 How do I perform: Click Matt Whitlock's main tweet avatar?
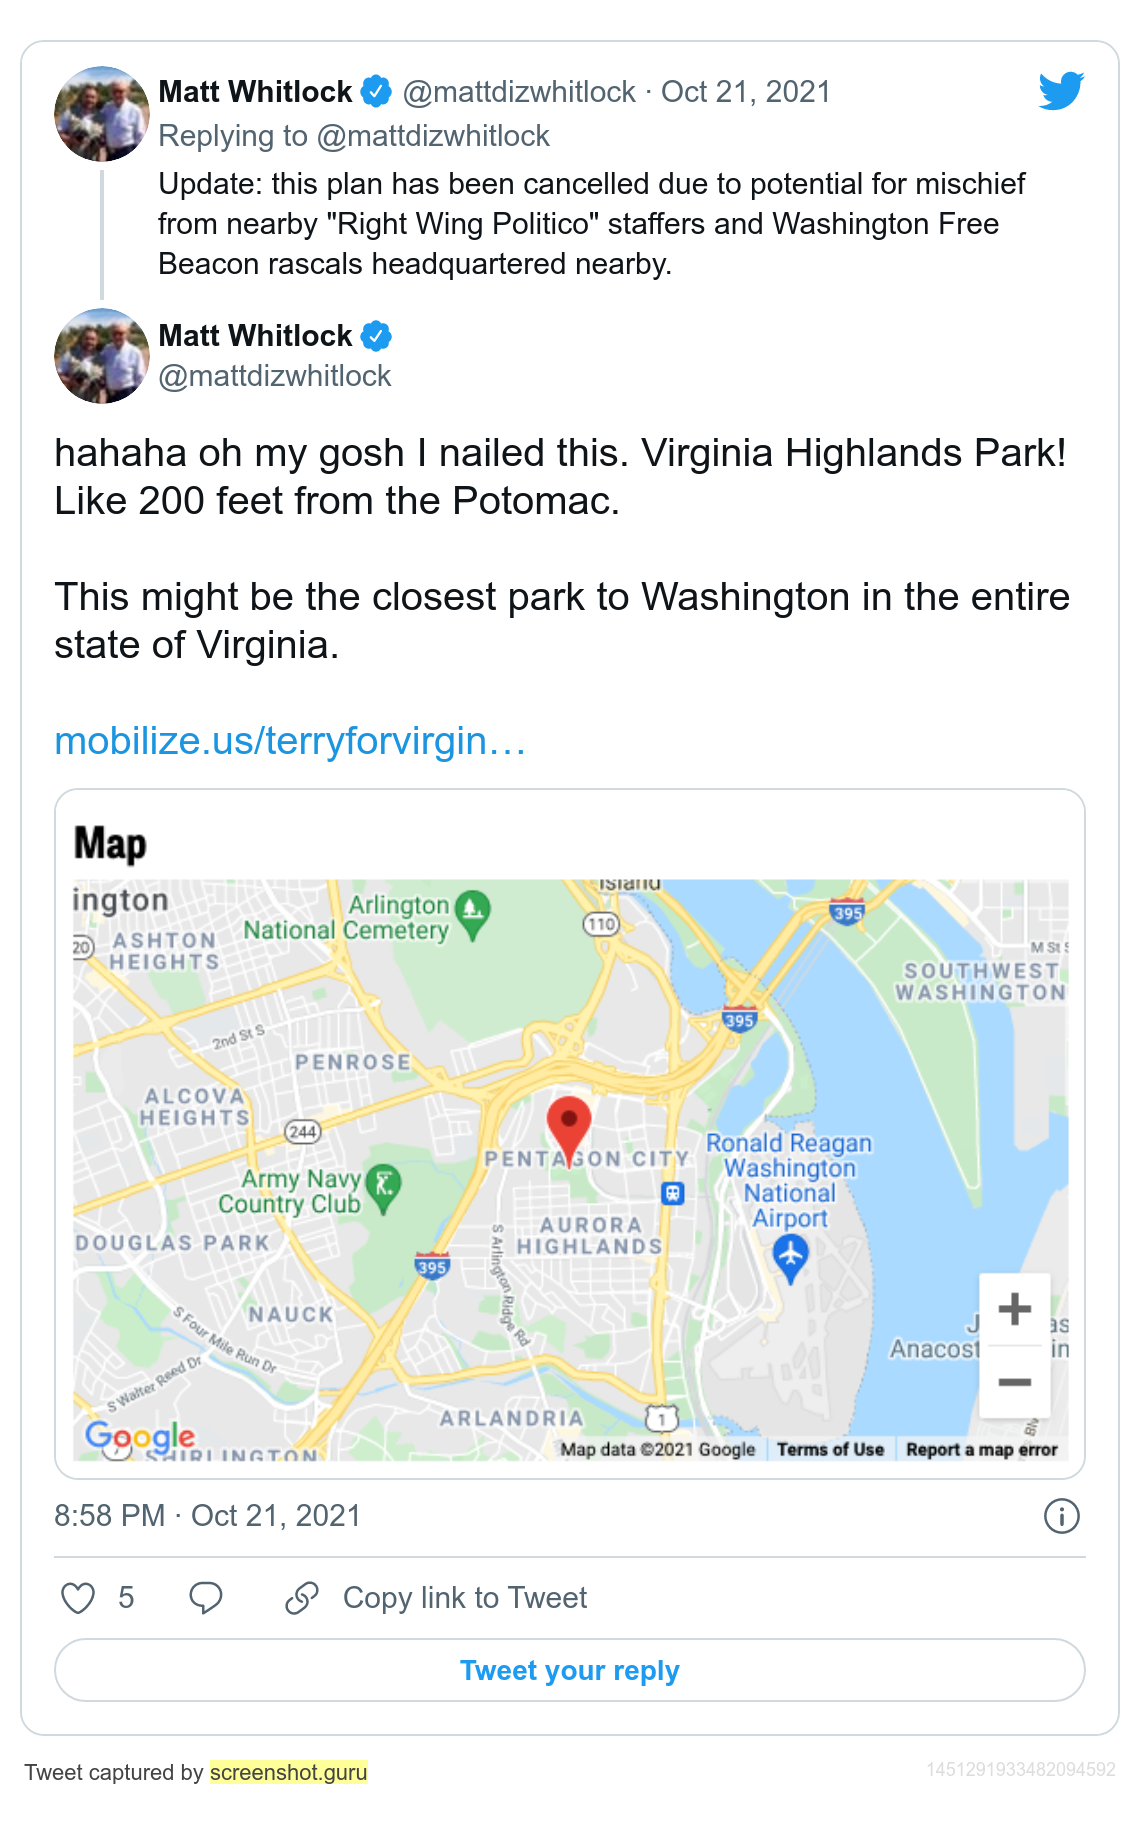(102, 356)
